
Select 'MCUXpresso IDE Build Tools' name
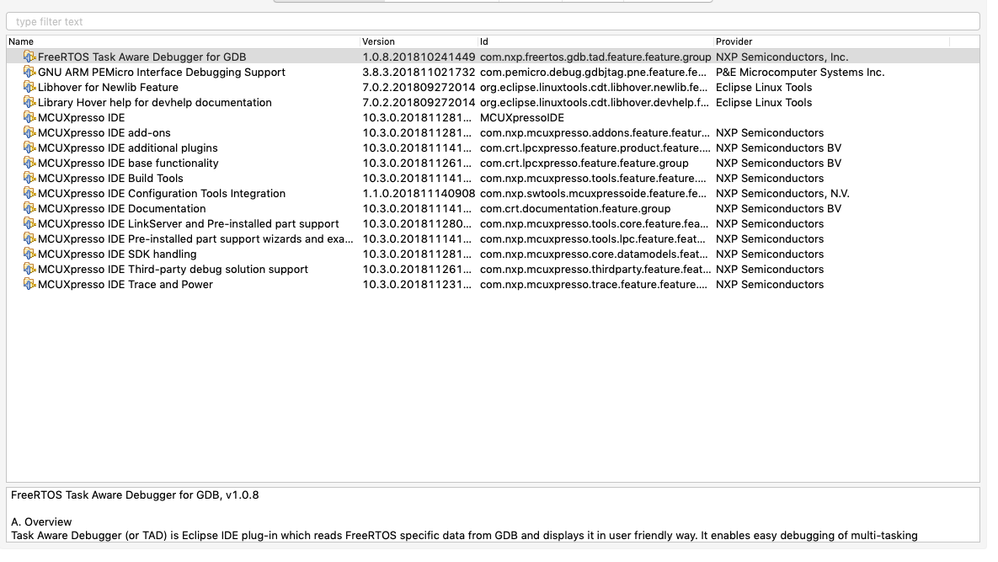pyautogui.click(x=111, y=179)
